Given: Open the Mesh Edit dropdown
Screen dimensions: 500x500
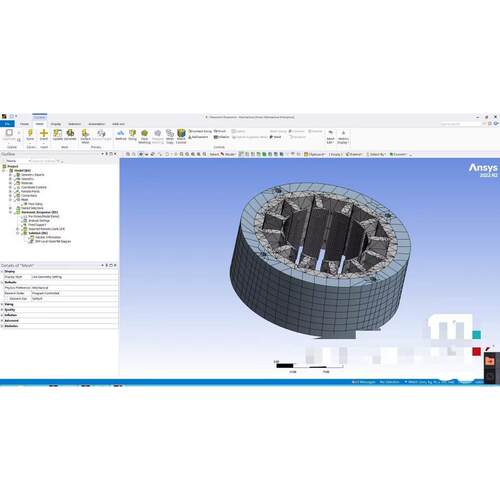Looking at the screenshot, I should pos(330,140).
